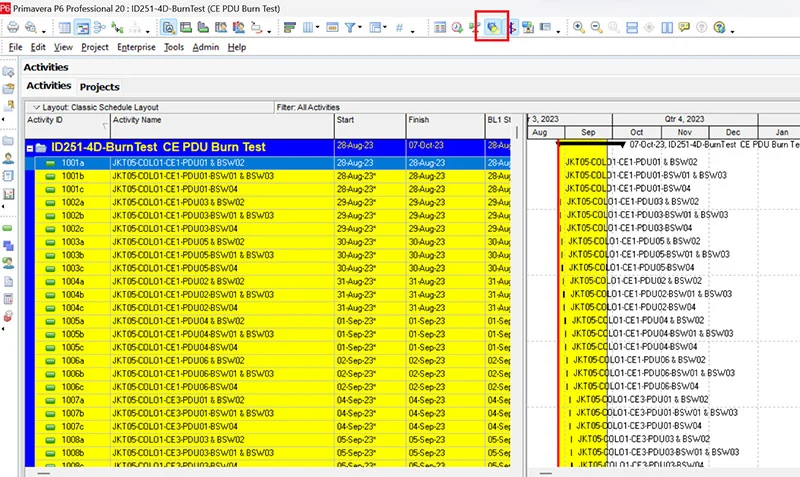The image size is (800, 477).
Task: Open the WBS icon in left sidebar
Action: pyautogui.click(x=8, y=246)
